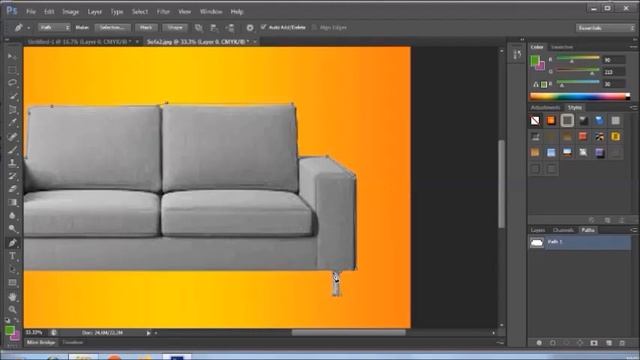Image resolution: width=640 pixels, height=360 pixels.
Task: Toggle the Auto Add/Delete checkbox
Action: [x=263, y=27]
